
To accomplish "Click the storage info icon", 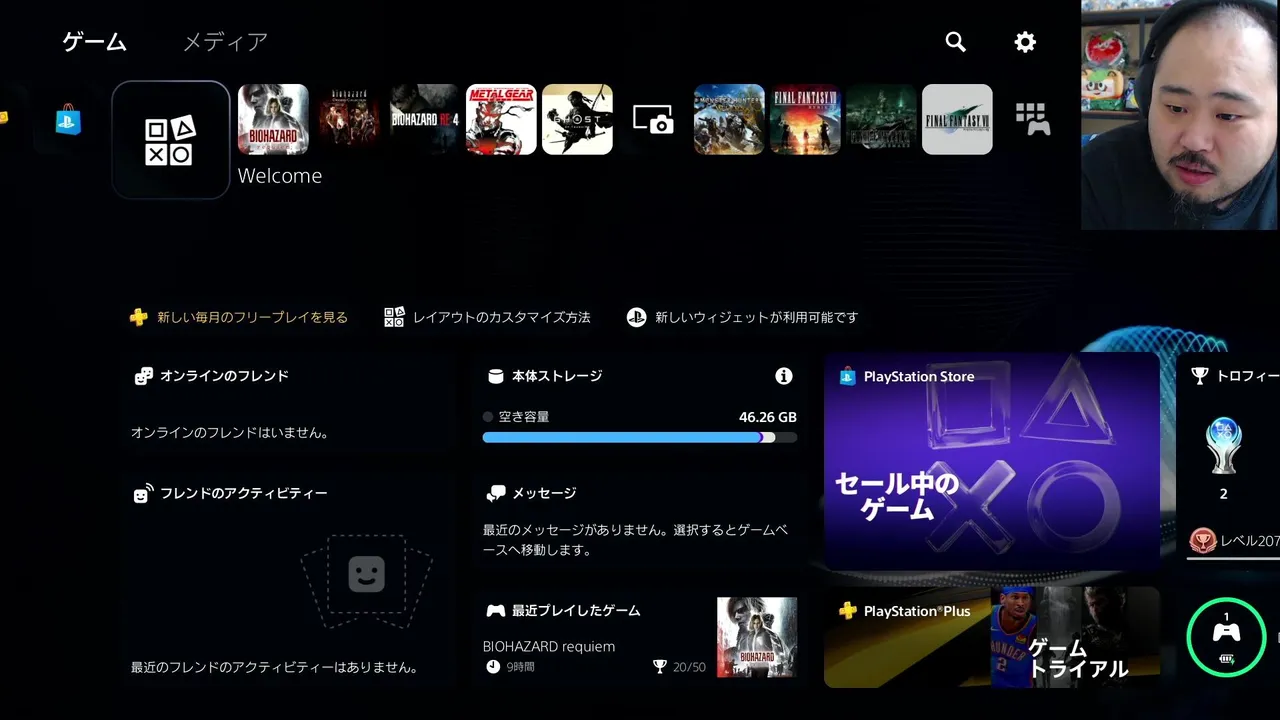I will [784, 376].
